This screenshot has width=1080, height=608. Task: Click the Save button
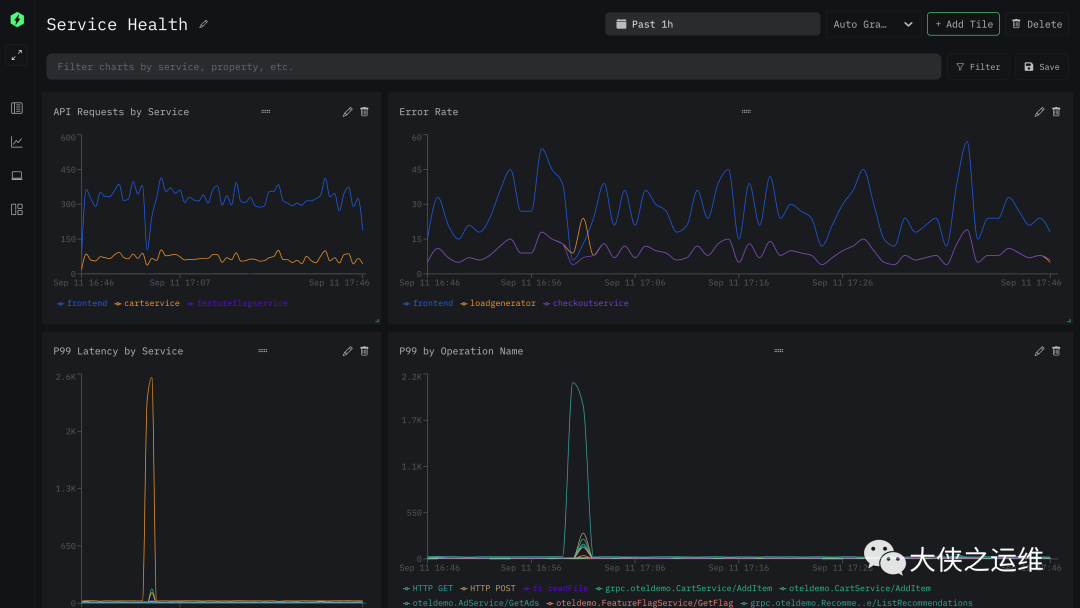[1041, 67]
